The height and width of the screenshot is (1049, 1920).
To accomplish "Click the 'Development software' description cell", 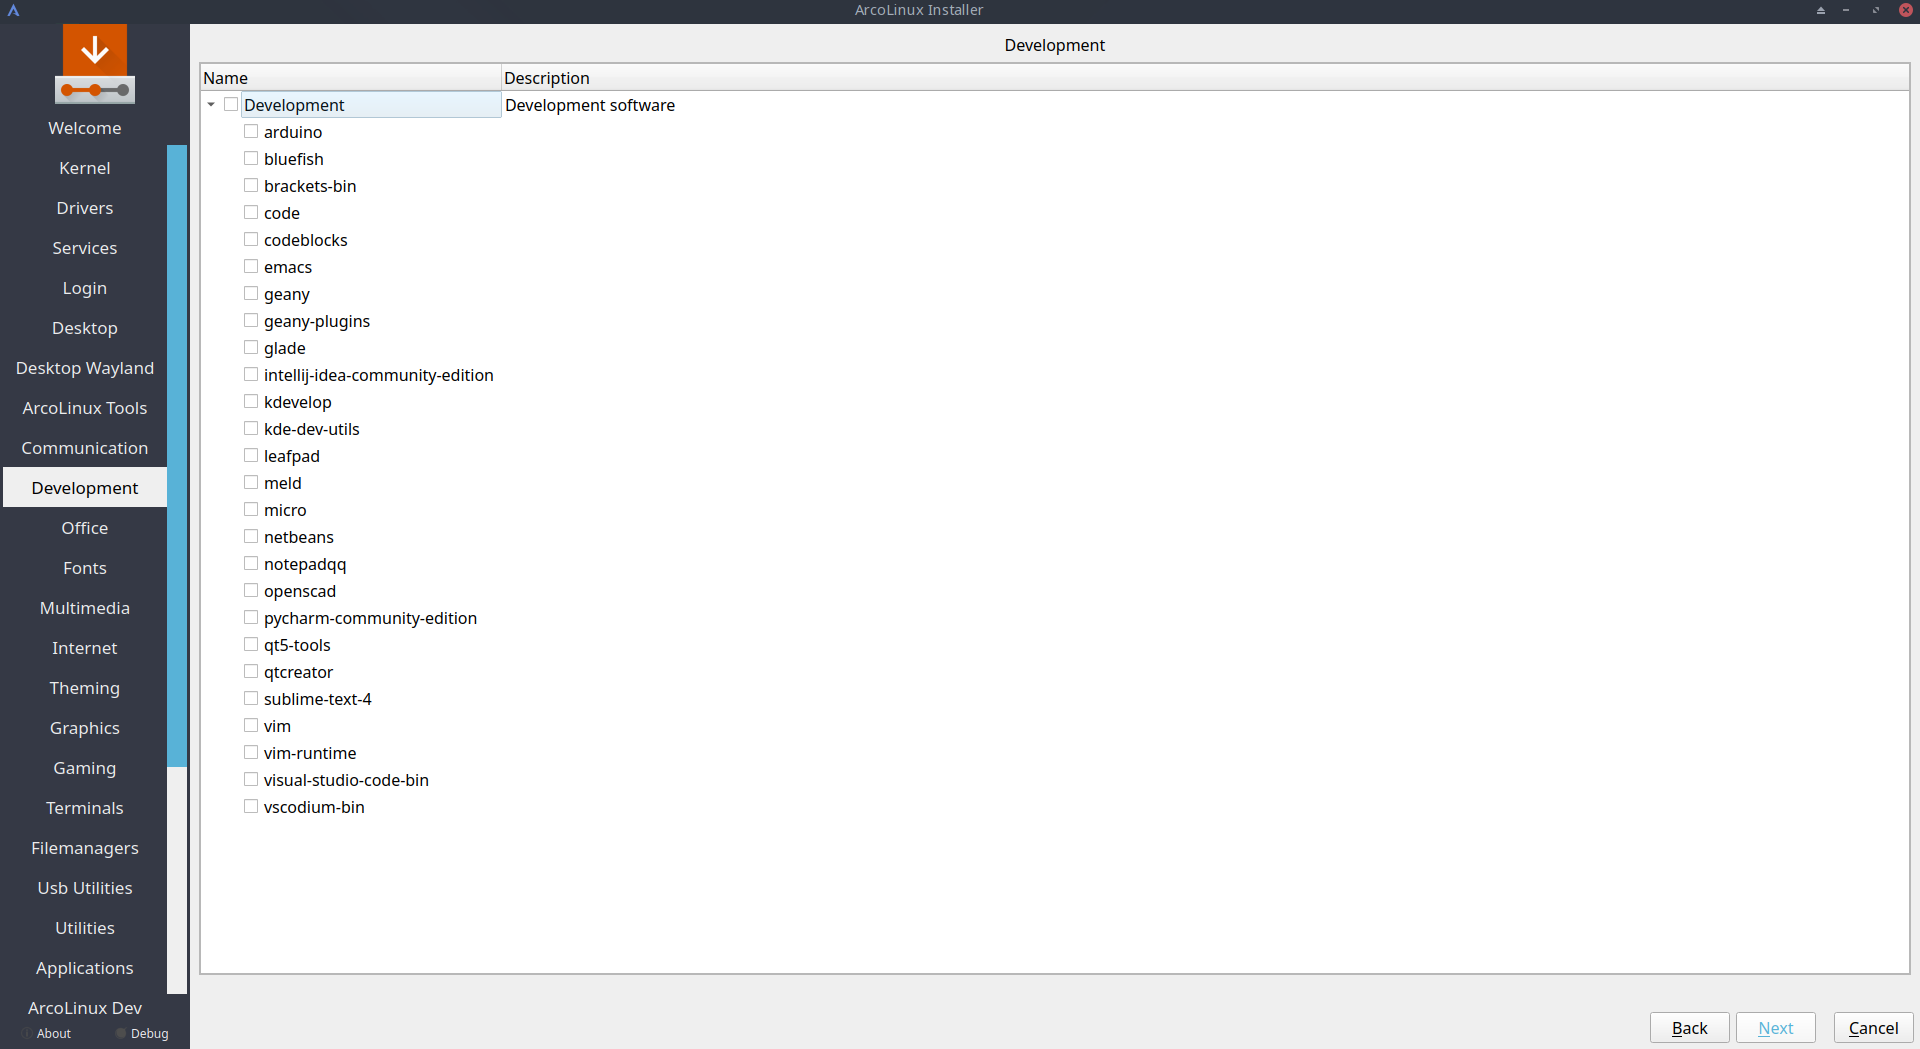I will (590, 105).
